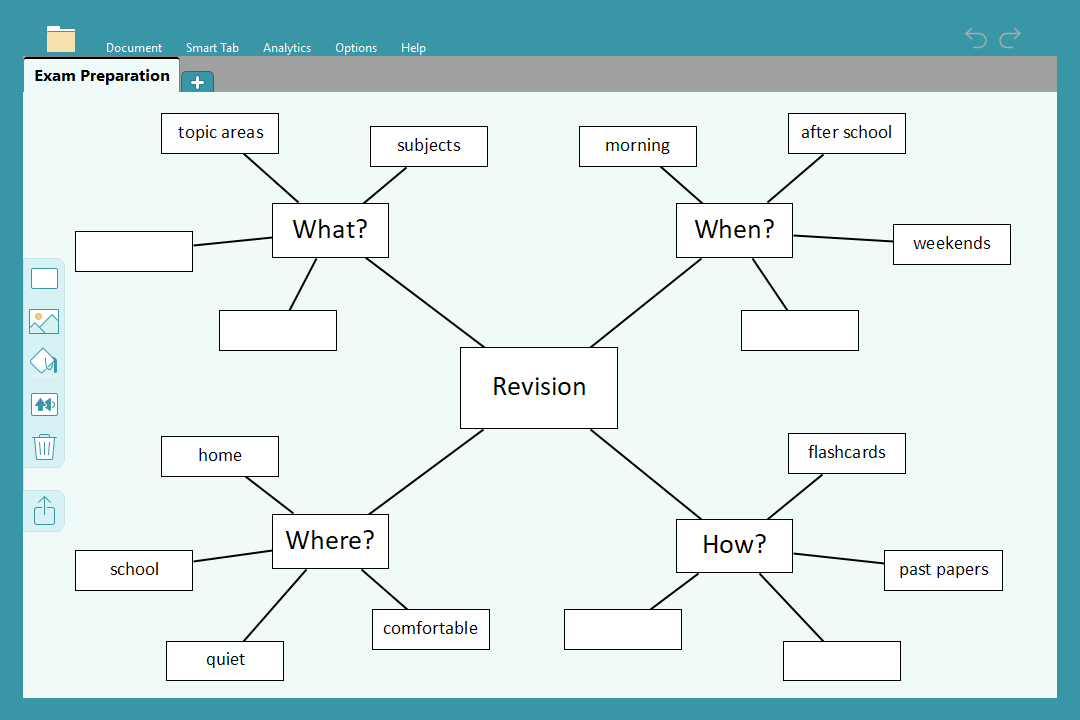
Task: Select the paint bucket fill tool
Action: [44, 362]
